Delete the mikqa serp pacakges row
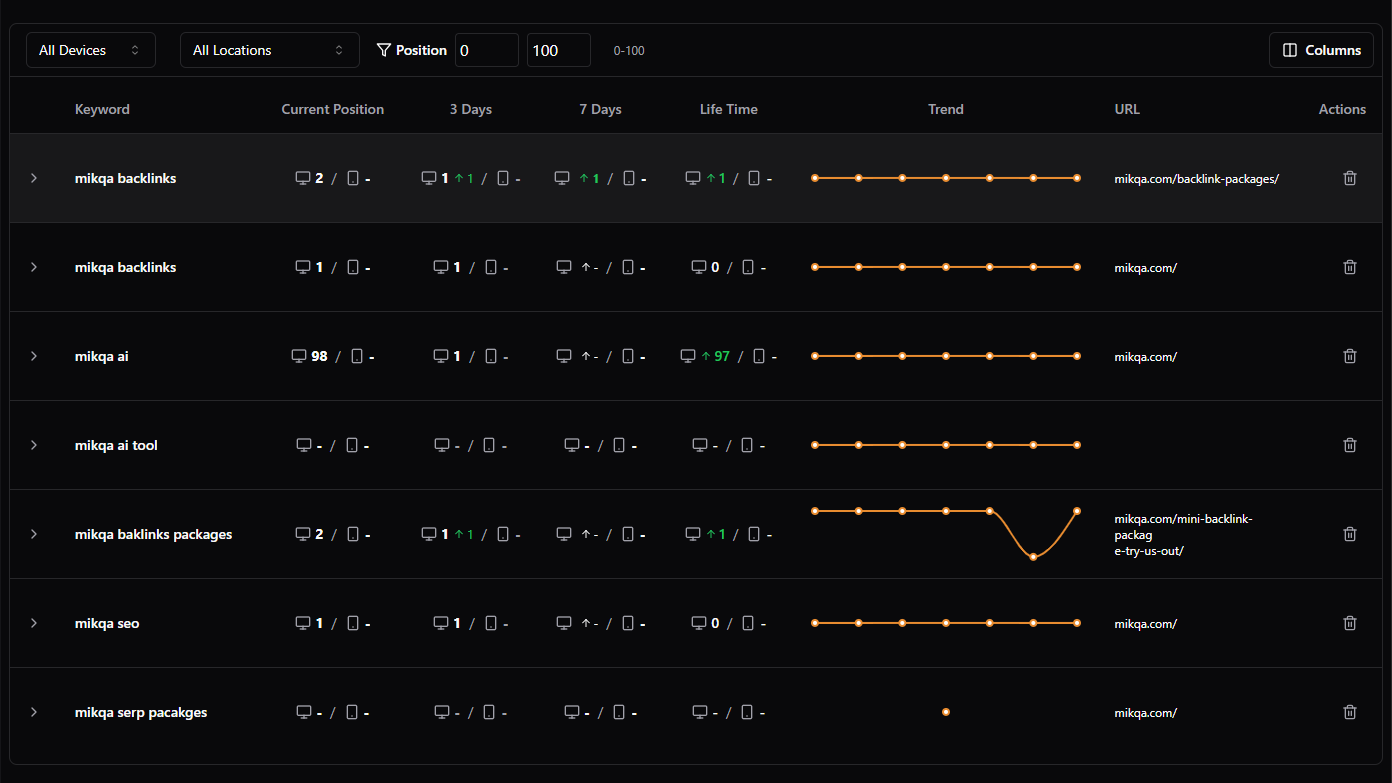This screenshot has height=783, width=1392. pos(1349,712)
